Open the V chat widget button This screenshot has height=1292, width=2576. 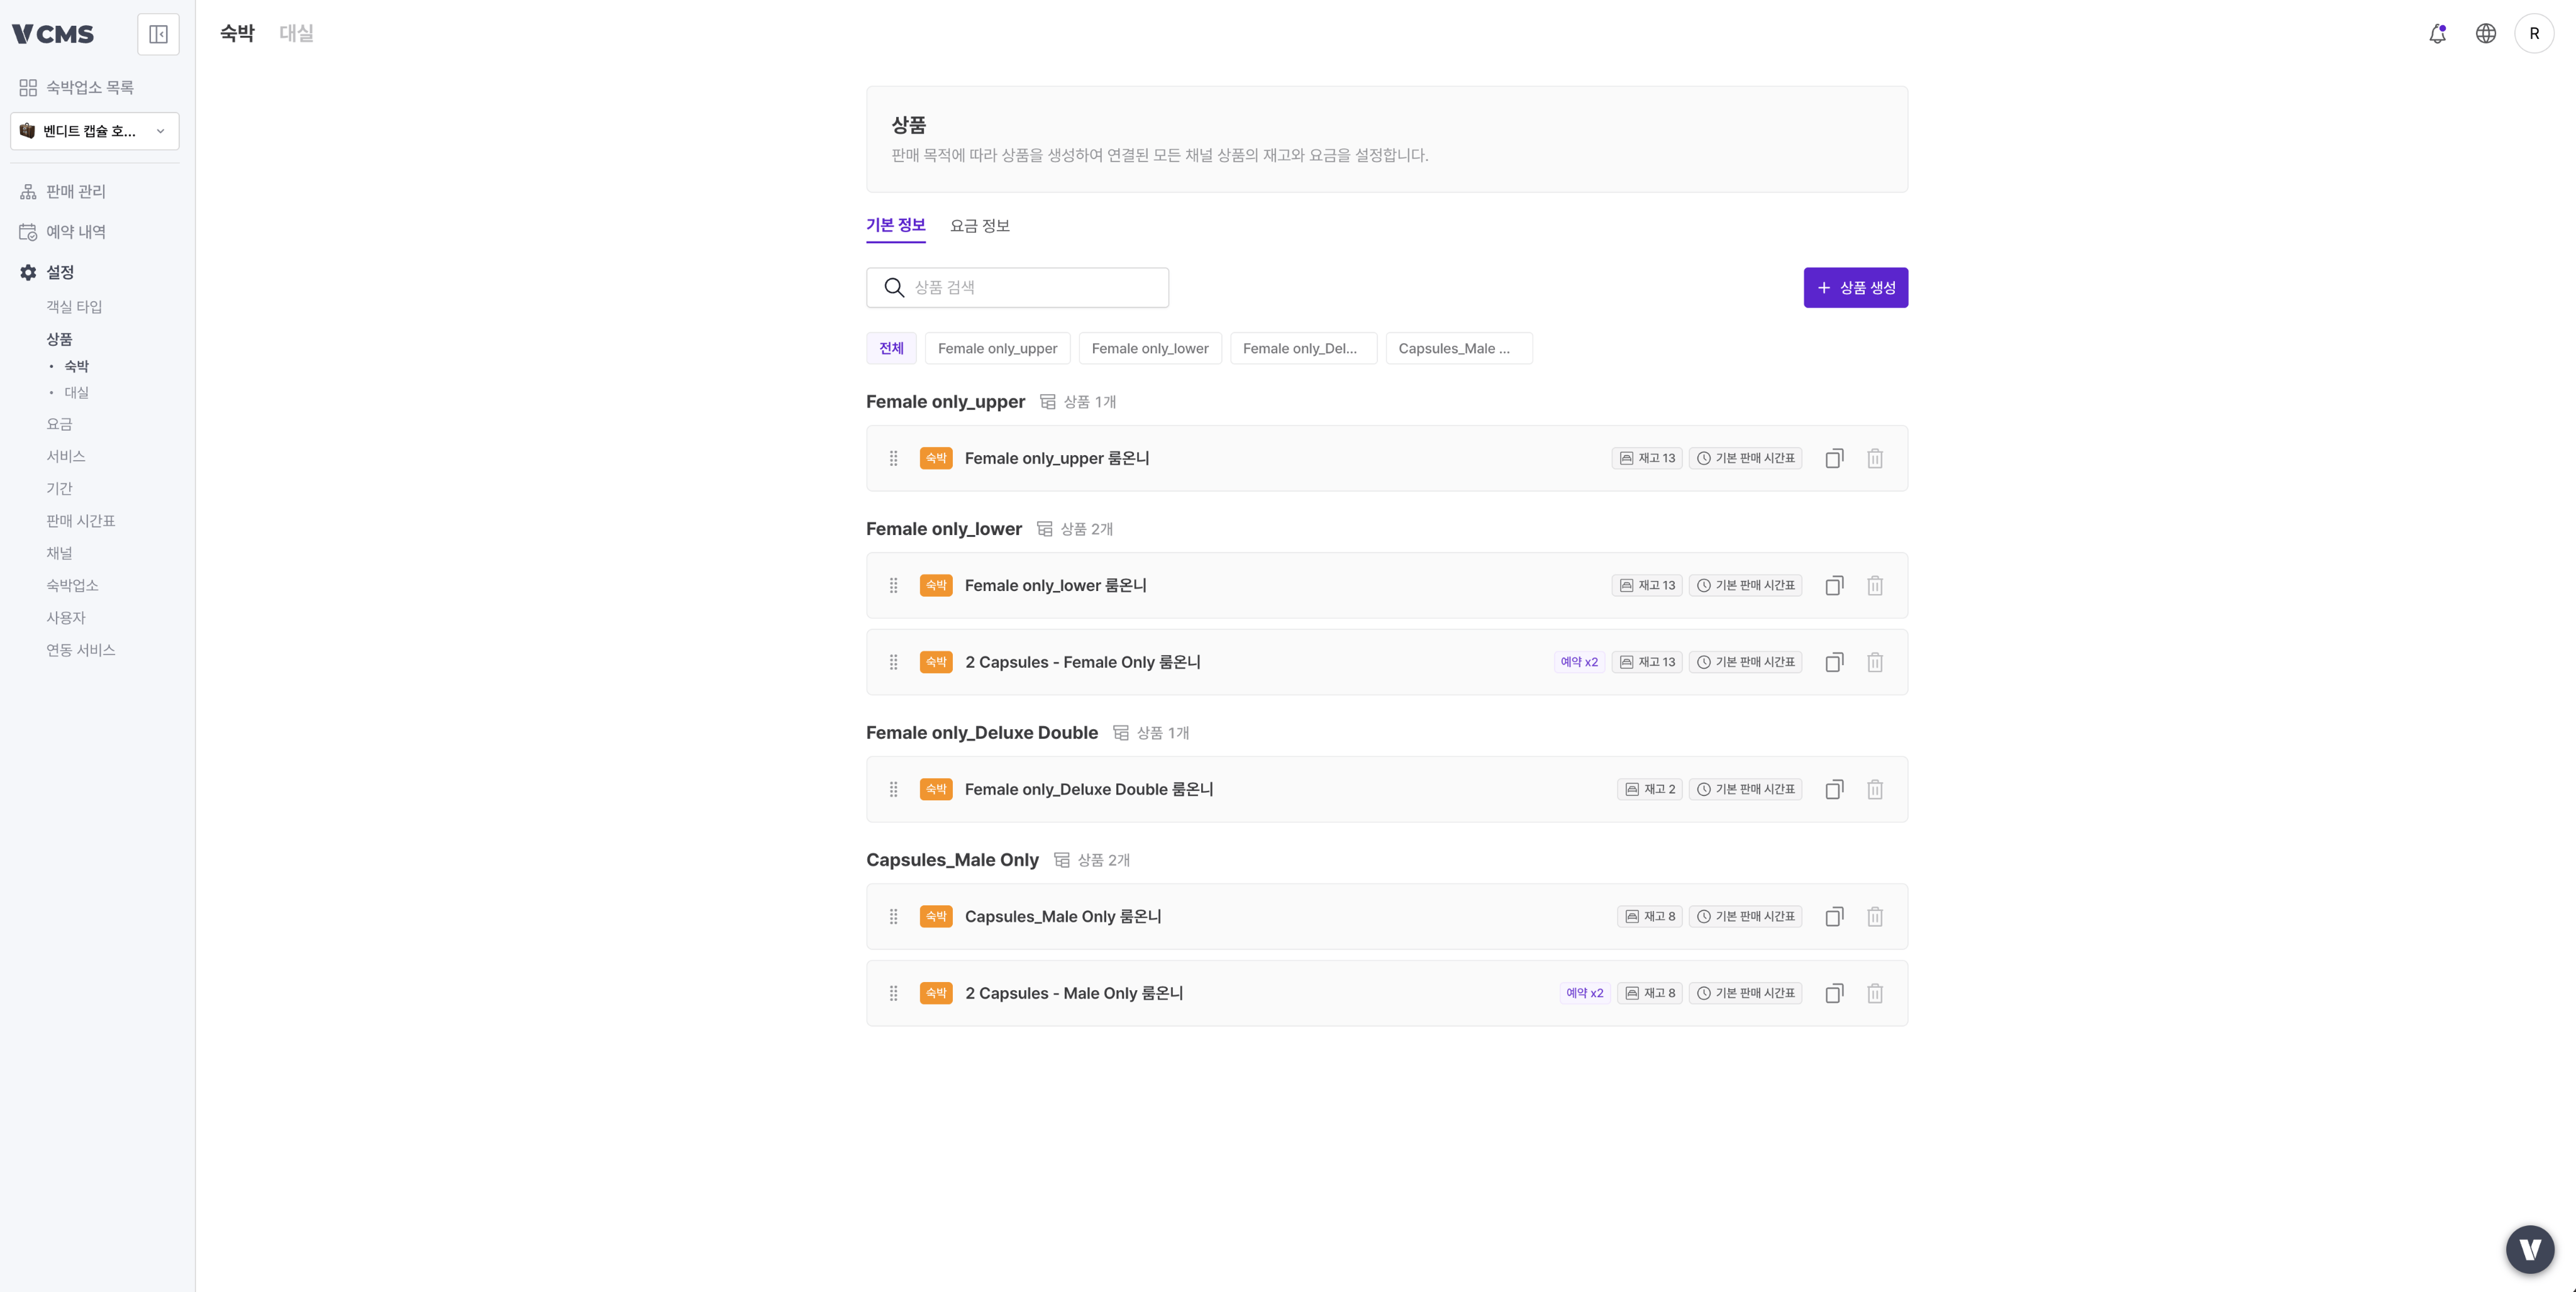pyautogui.click(x=2529, y=1249)
